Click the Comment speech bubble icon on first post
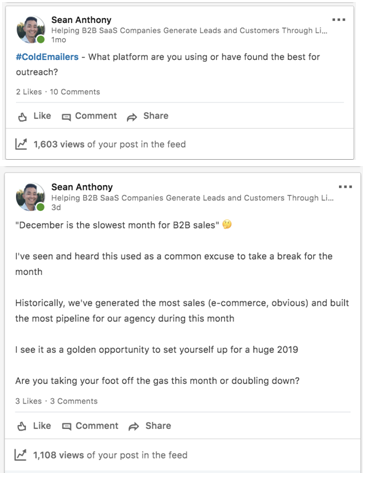Screen dimensions: 367x480 66,117
